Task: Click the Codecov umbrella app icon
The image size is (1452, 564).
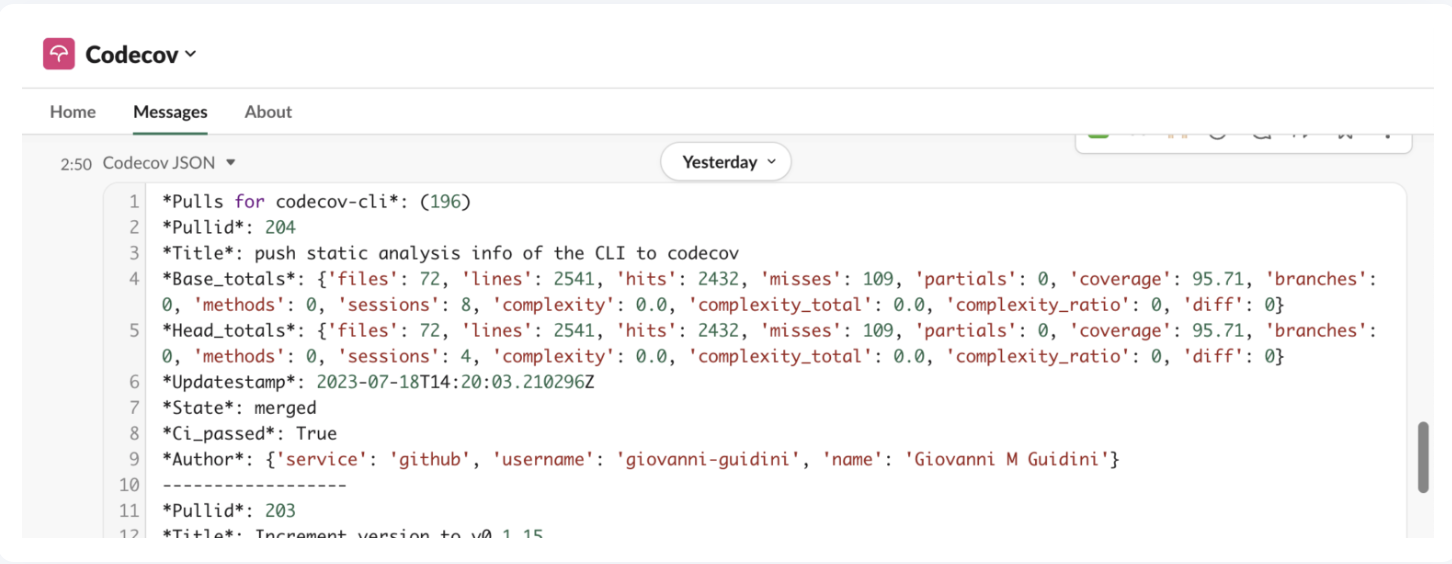Action: [x=59, y=54]
